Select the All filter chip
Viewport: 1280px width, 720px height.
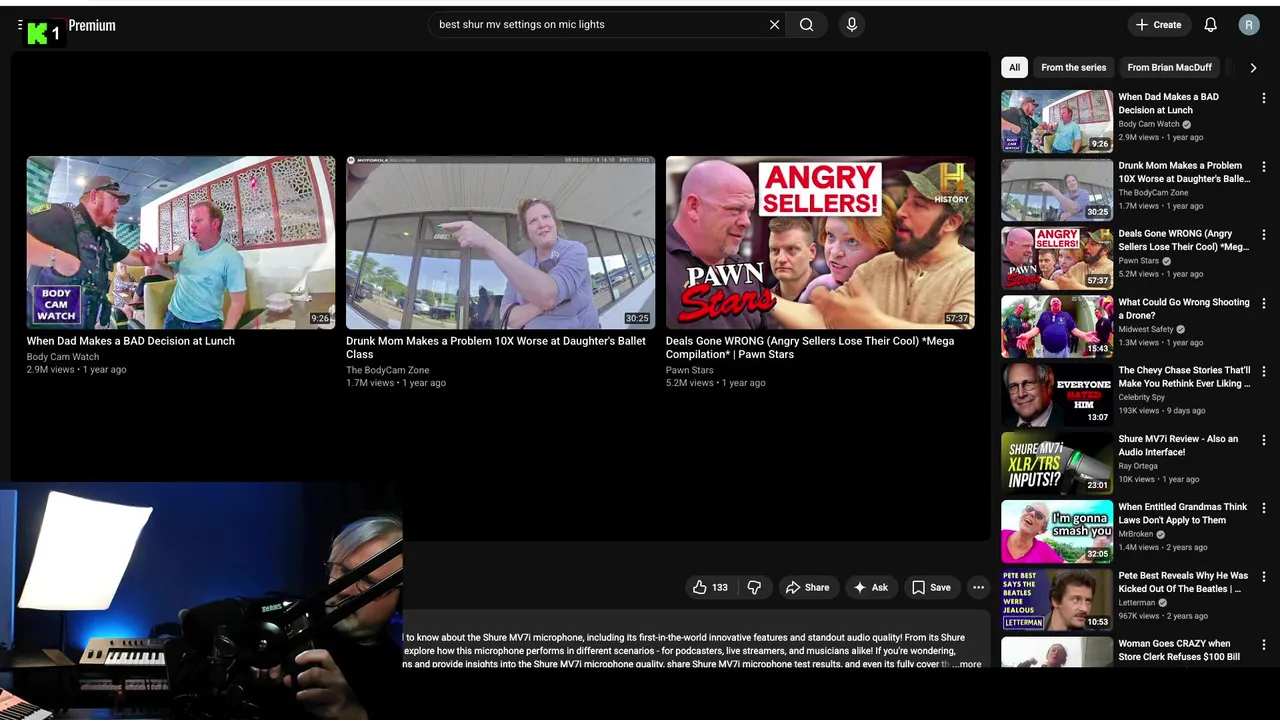click(x=1014, y=67)
